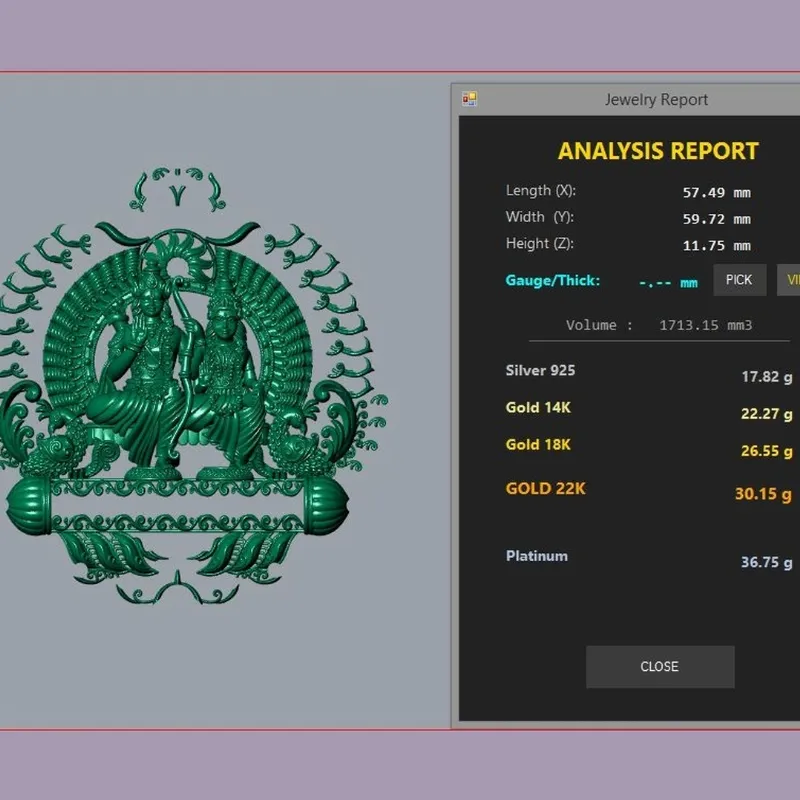Click the partially visible yellow VIEW button
800x800 pixels.
tap(789, 280)
